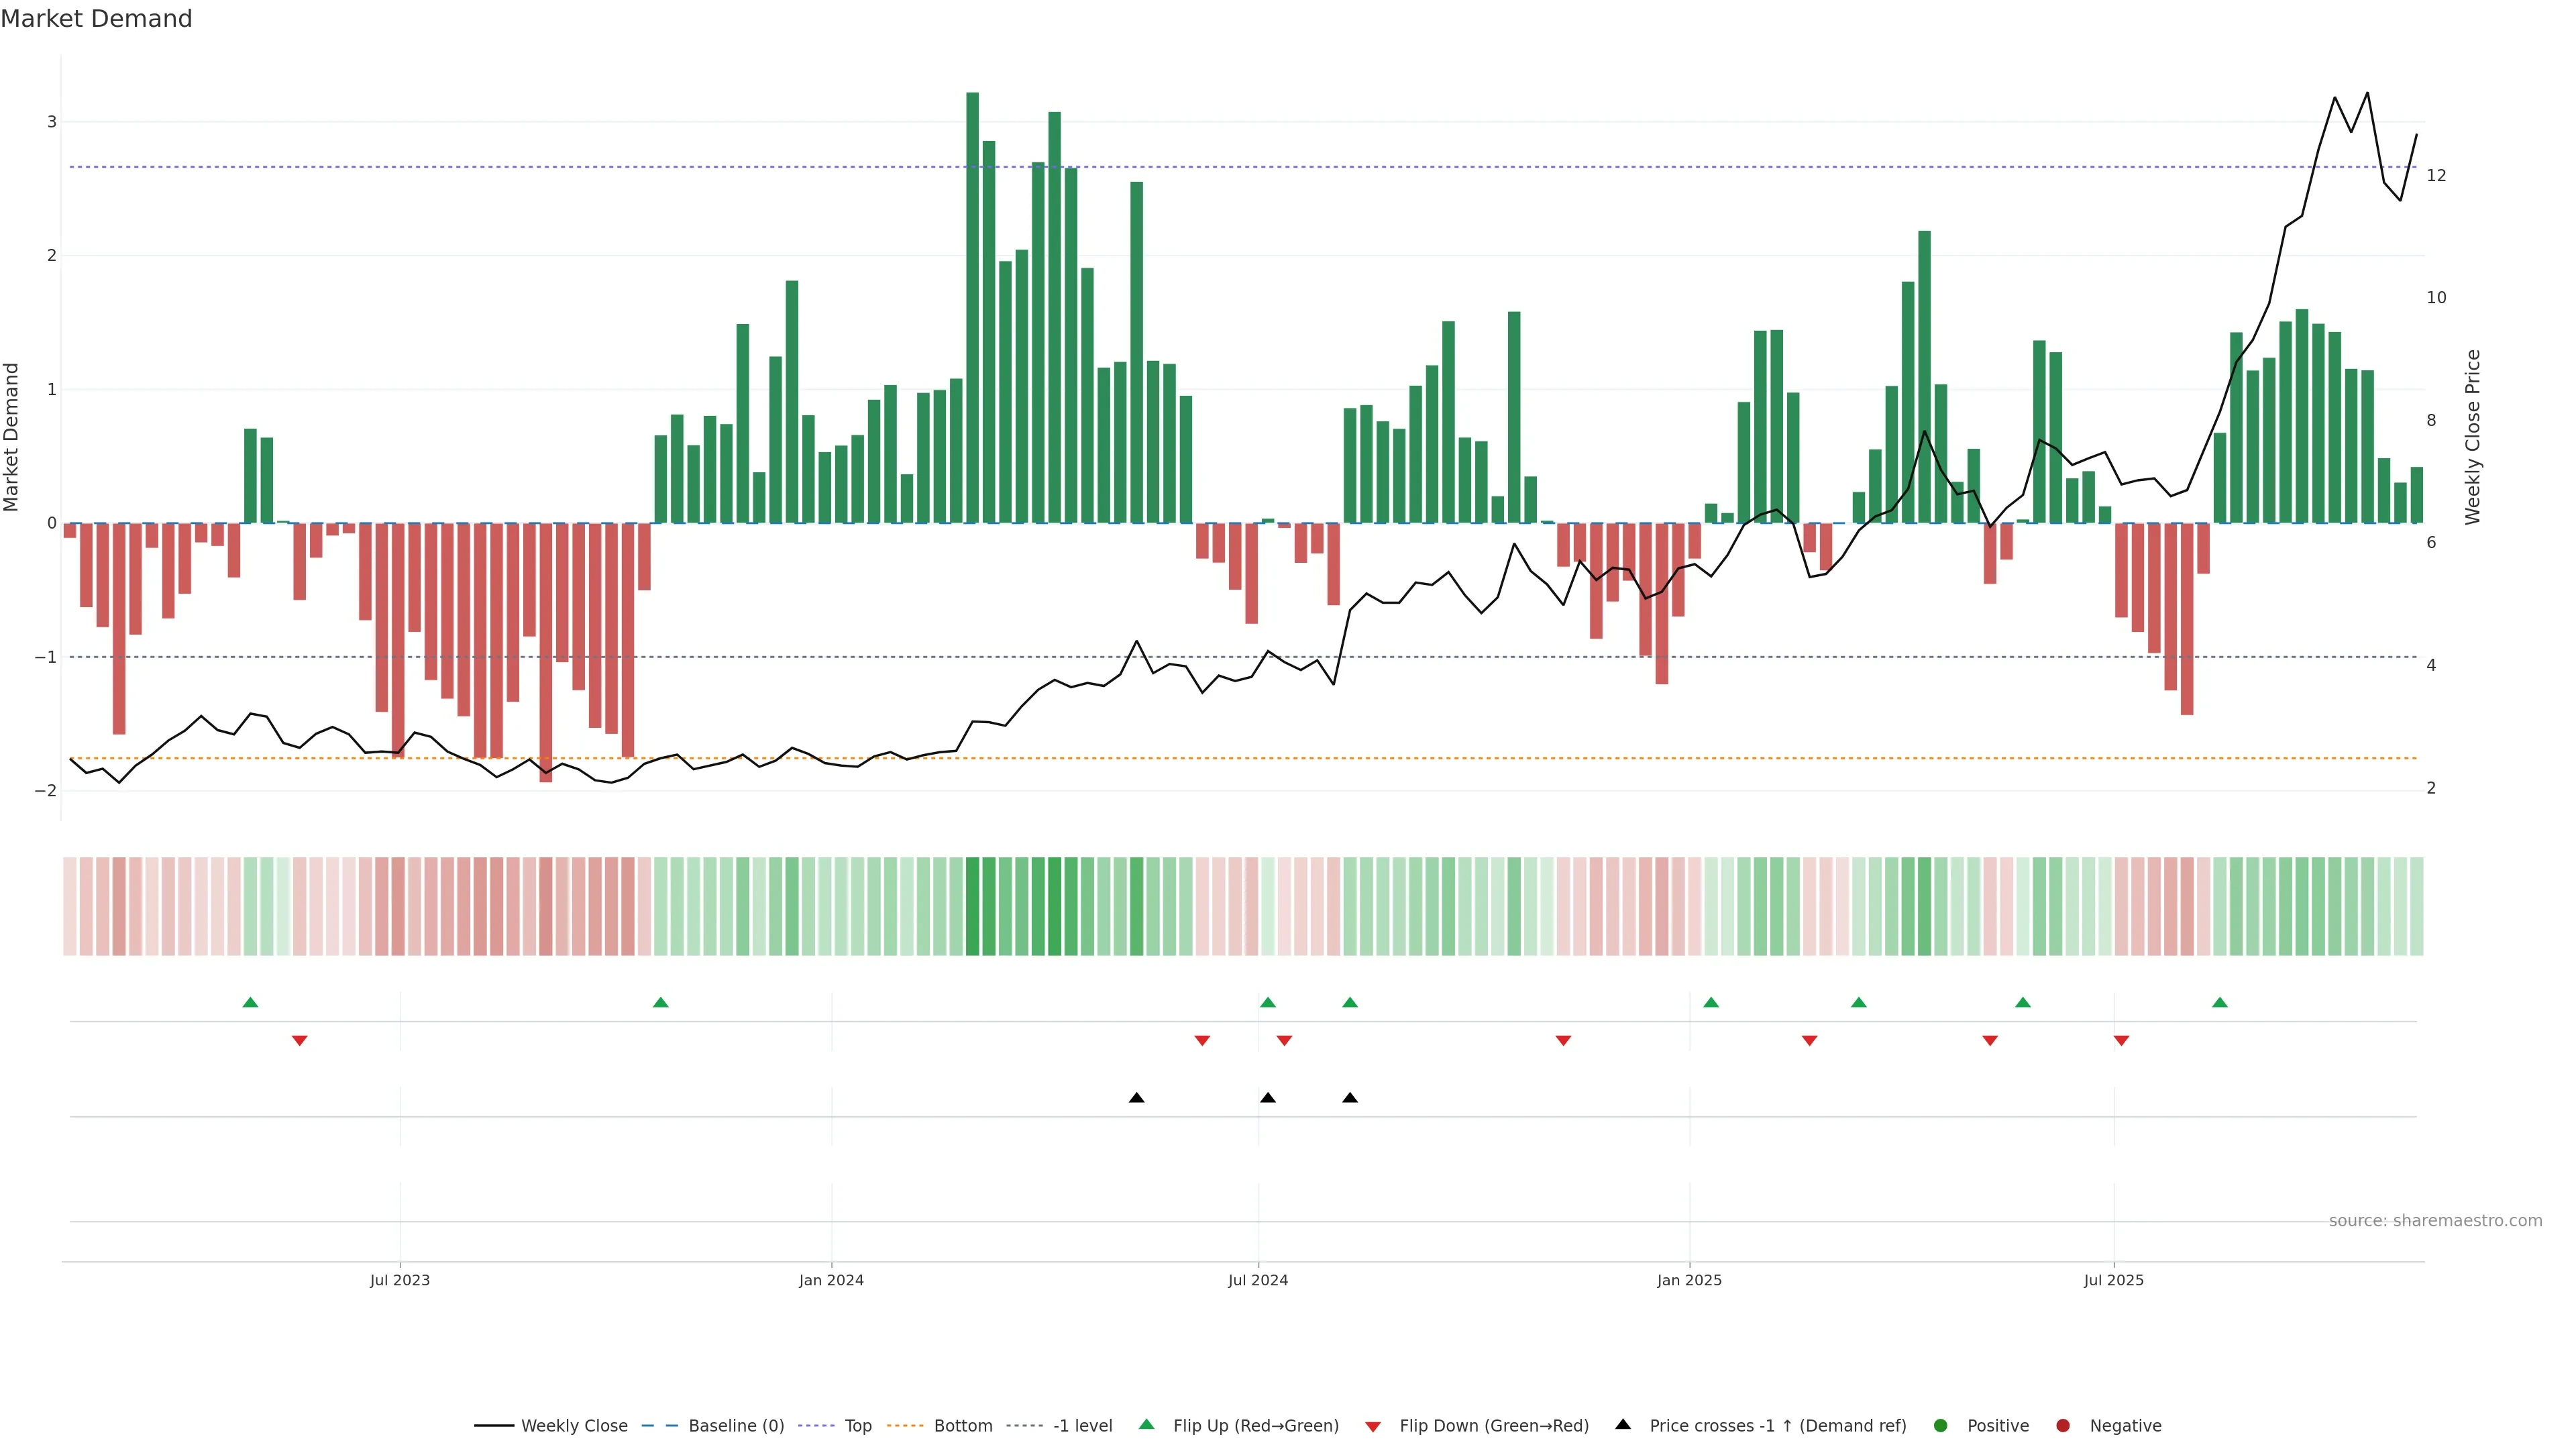
Task: Click the Market Demand chart title
Action: (96, 19)
